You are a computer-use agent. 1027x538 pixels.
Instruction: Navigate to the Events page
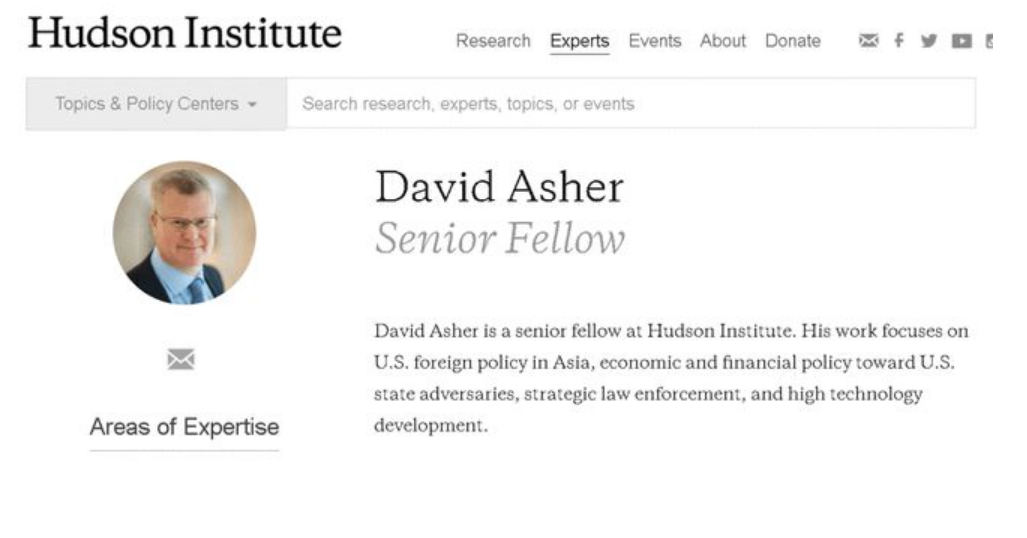(x=654, y=41)
